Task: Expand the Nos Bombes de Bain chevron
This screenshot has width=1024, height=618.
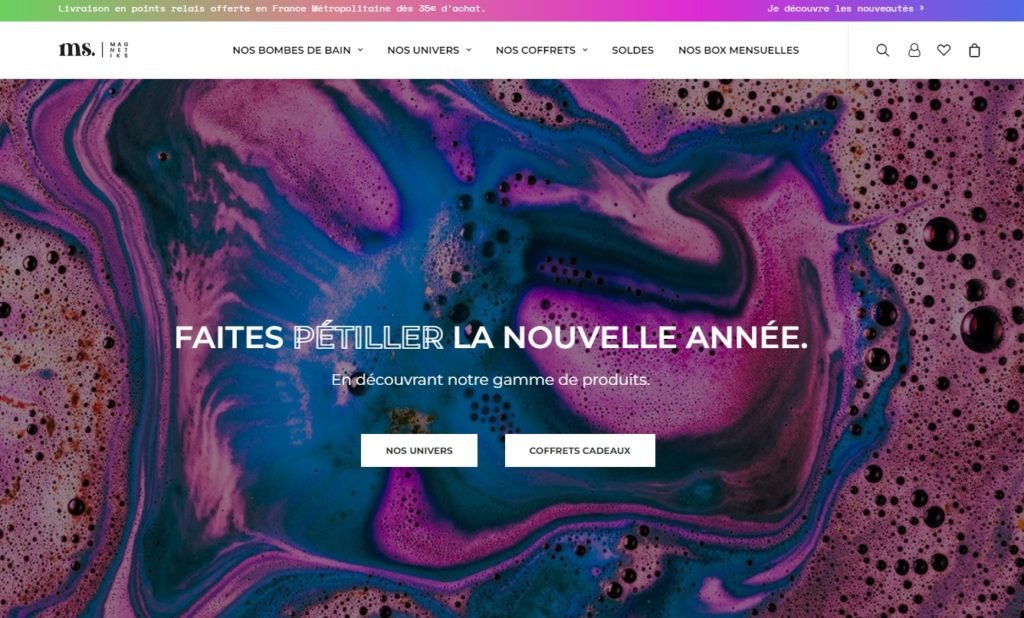Action: tap(360, 50)
